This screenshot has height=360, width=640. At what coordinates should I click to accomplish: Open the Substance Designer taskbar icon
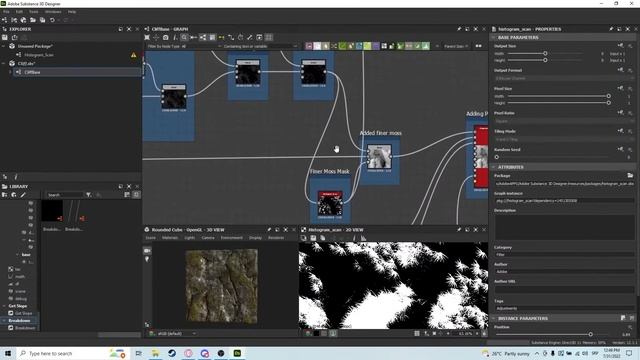[237, 353]
